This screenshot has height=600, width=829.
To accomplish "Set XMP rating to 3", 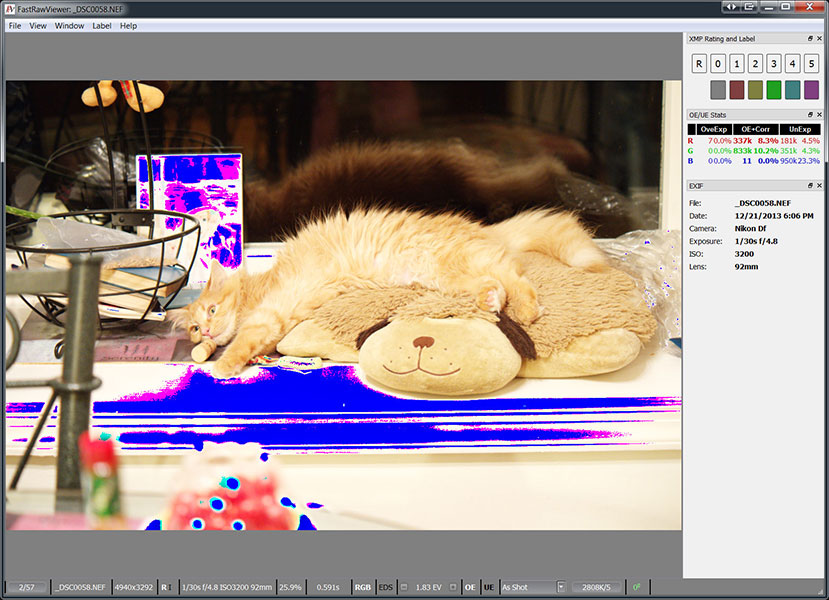I will coord(774,65).
